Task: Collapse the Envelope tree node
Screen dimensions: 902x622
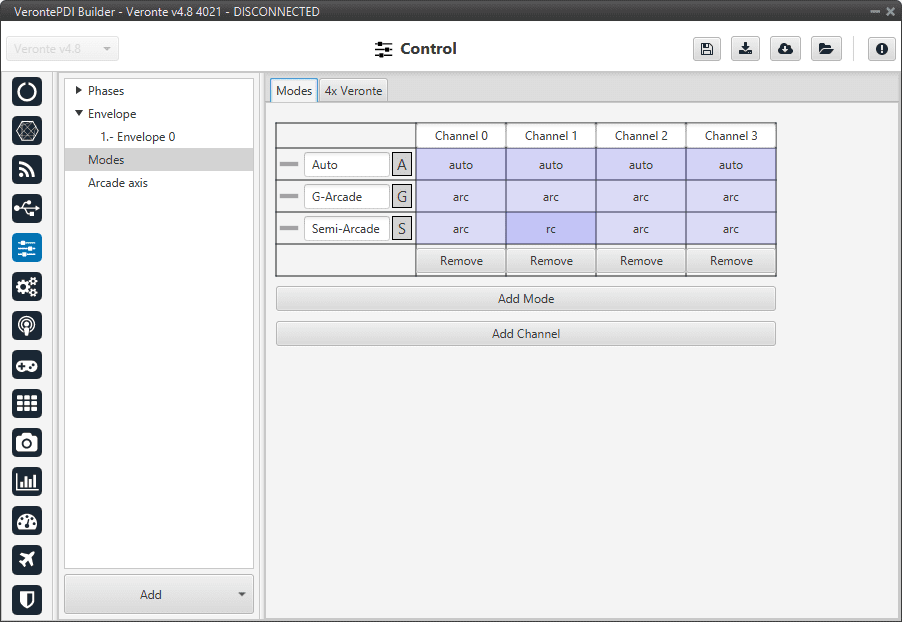Action: click(x=79, y=113)
